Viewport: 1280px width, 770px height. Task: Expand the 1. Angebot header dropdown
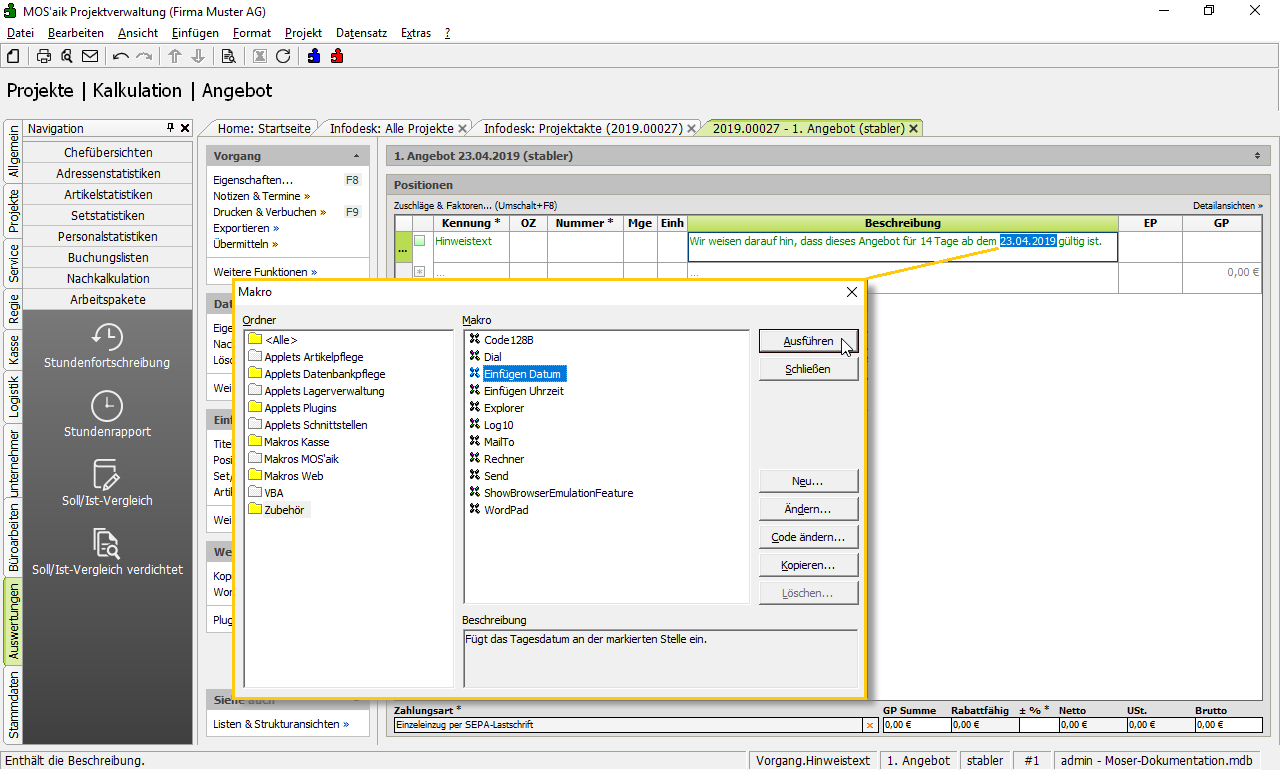[1257, 156]
